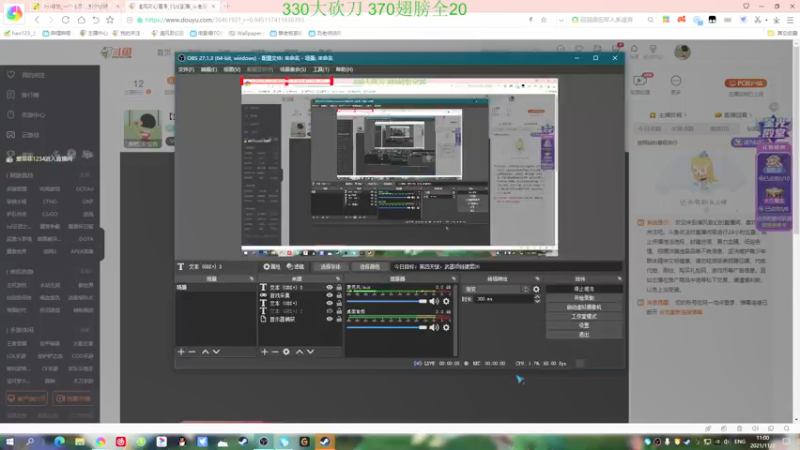This screenshot has width=800, height=450.
Task: Open File Explorer from the taskbar
Action: pyautogui.click(x=80, y=441)
